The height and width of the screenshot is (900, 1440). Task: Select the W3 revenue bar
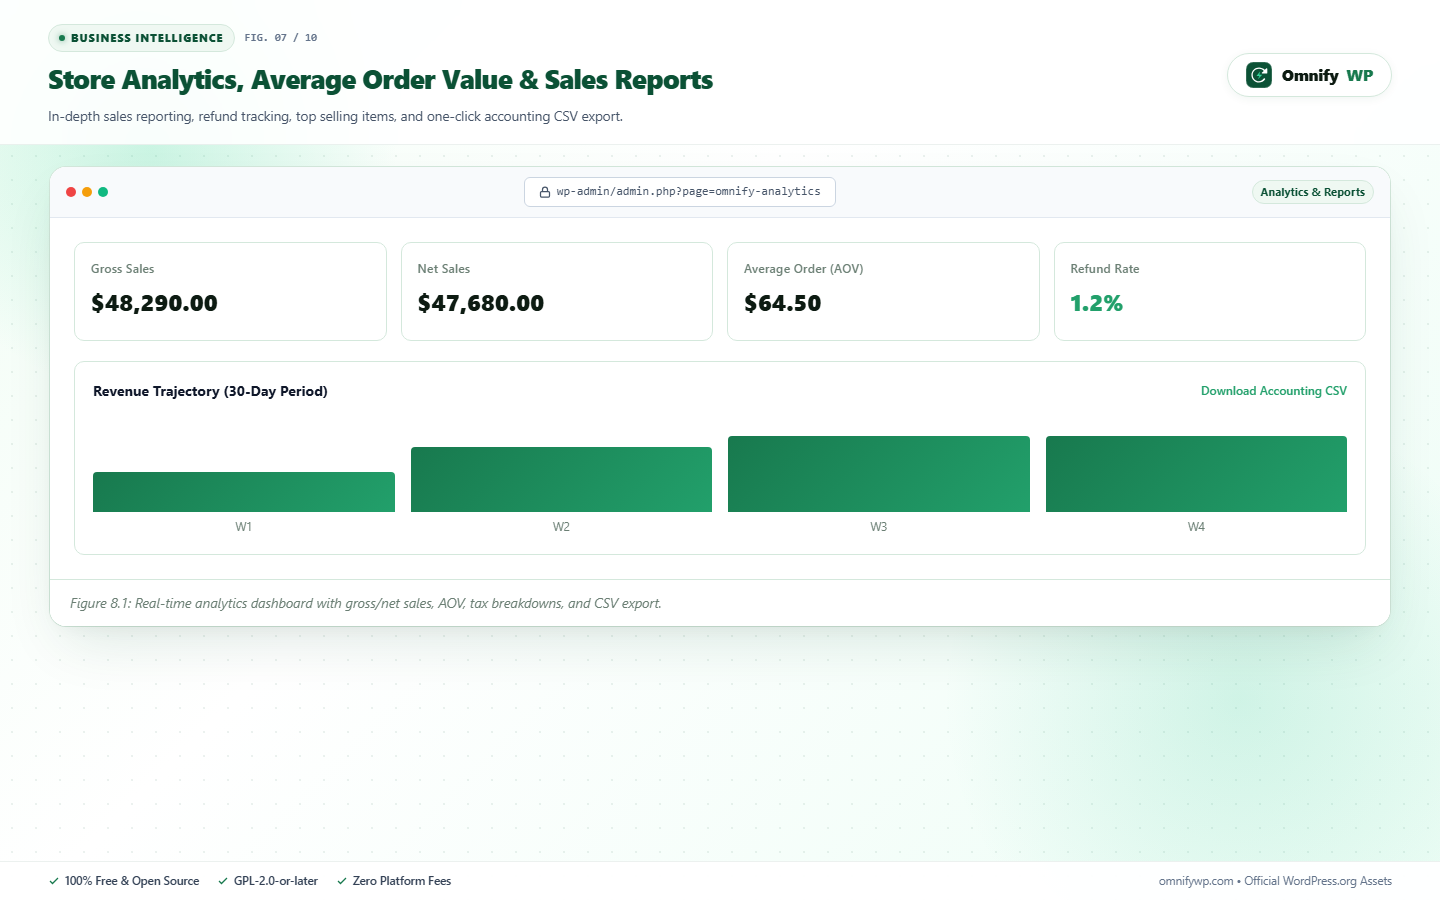(x=879, y=474)
